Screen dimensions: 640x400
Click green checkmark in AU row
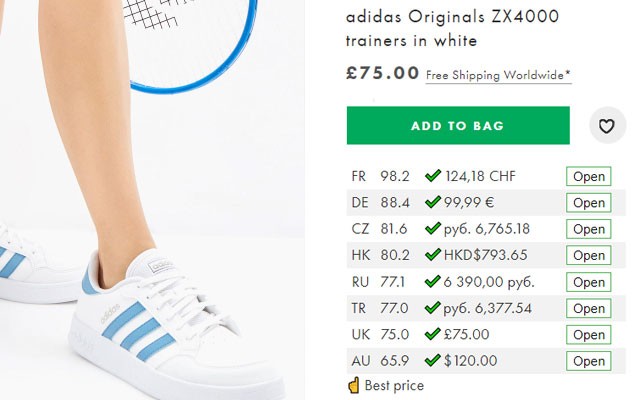(x=433, y=360)
